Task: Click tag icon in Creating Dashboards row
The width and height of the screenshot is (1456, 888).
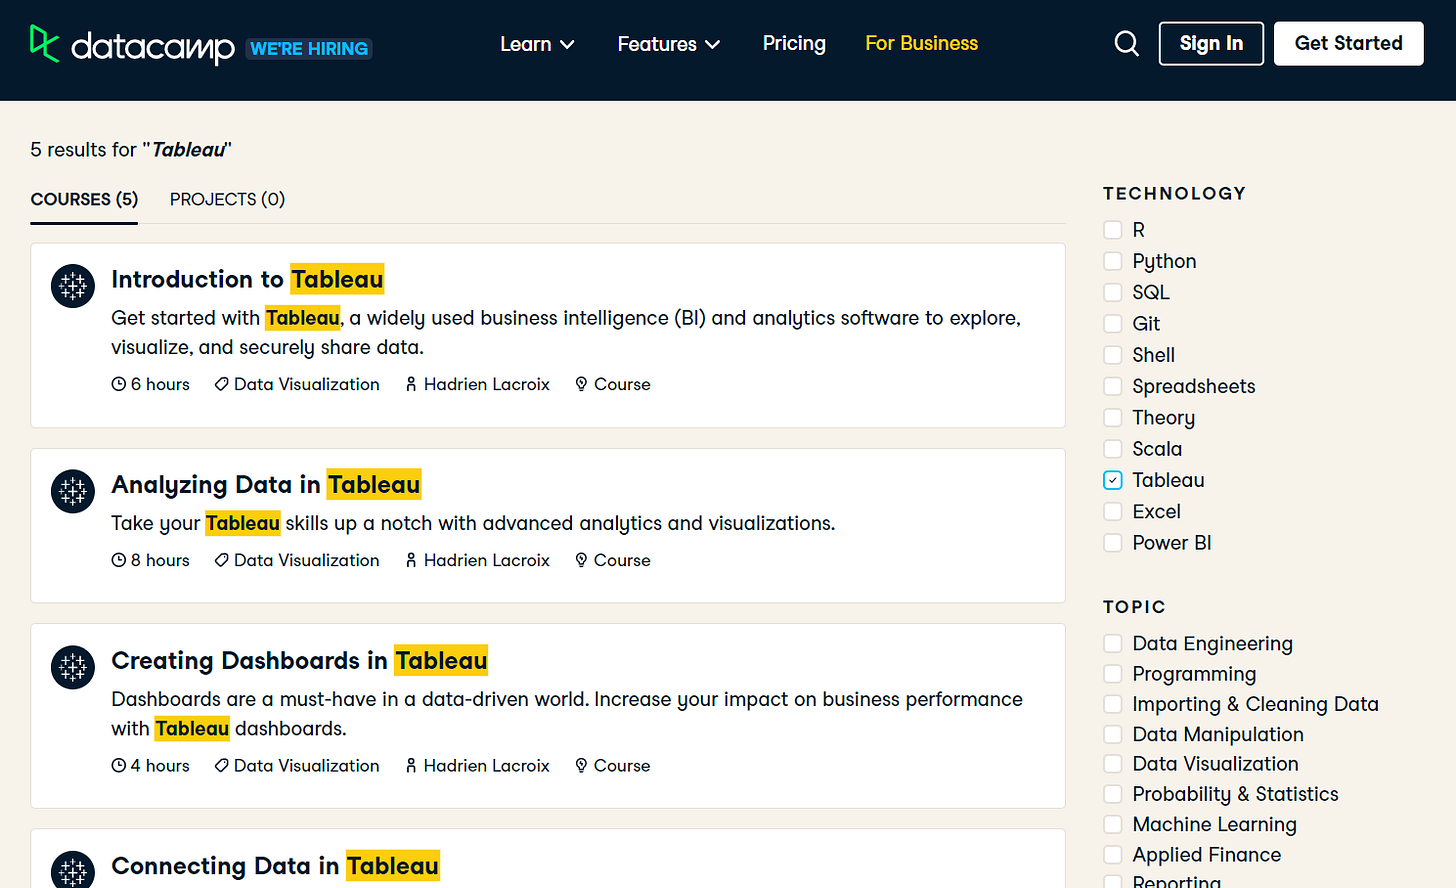Action: [222, 765]
